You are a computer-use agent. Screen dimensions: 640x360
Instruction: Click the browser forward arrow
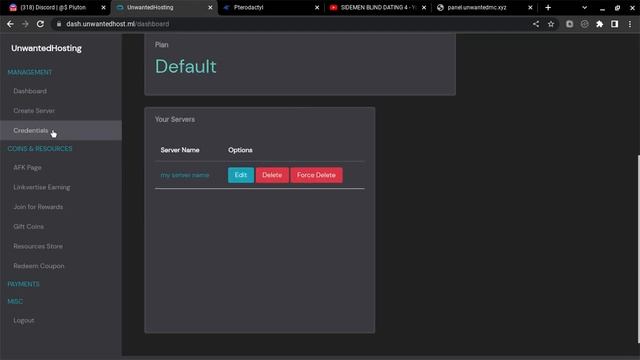tap(25, 24)
